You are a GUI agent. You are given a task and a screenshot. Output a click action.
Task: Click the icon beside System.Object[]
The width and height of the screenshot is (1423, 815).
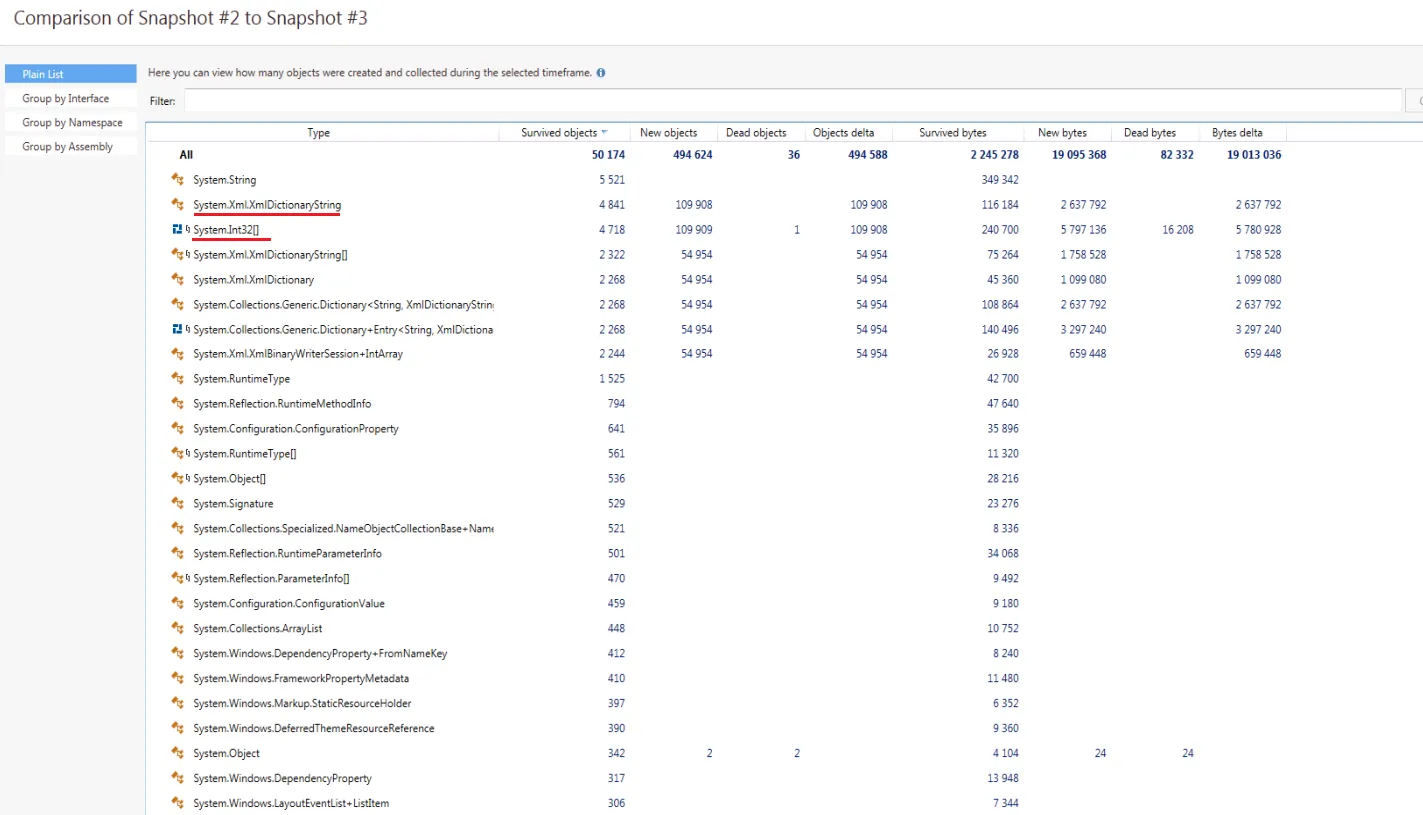point(178,479)
